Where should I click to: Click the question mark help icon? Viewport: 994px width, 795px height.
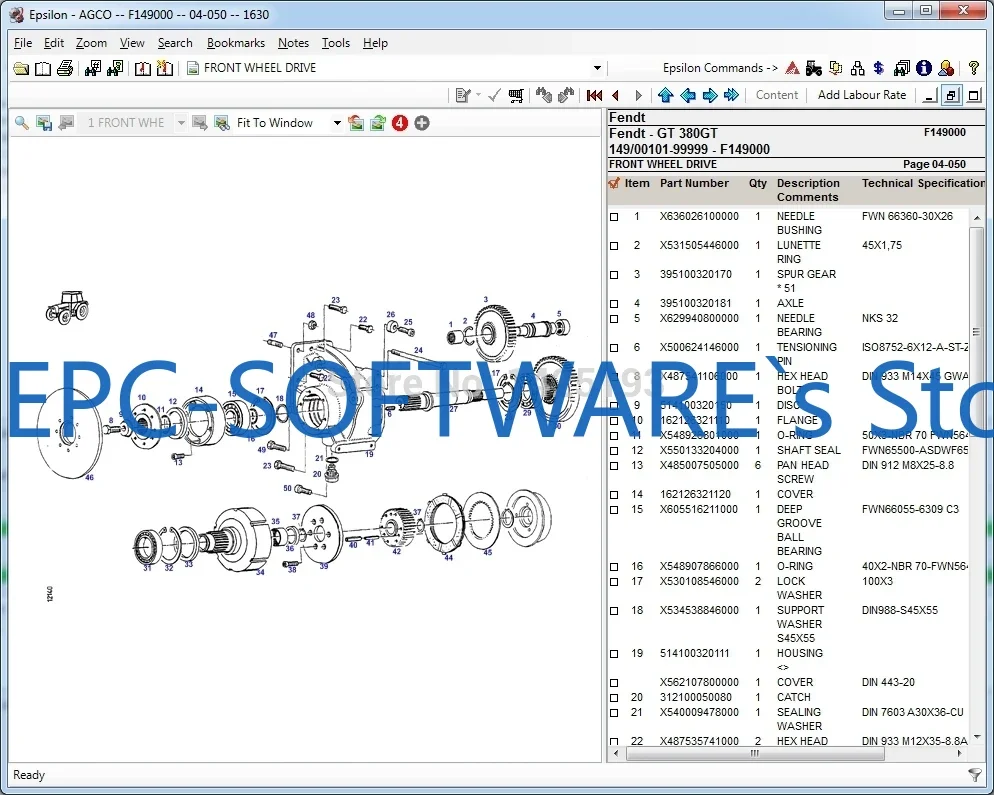point(972,68)
